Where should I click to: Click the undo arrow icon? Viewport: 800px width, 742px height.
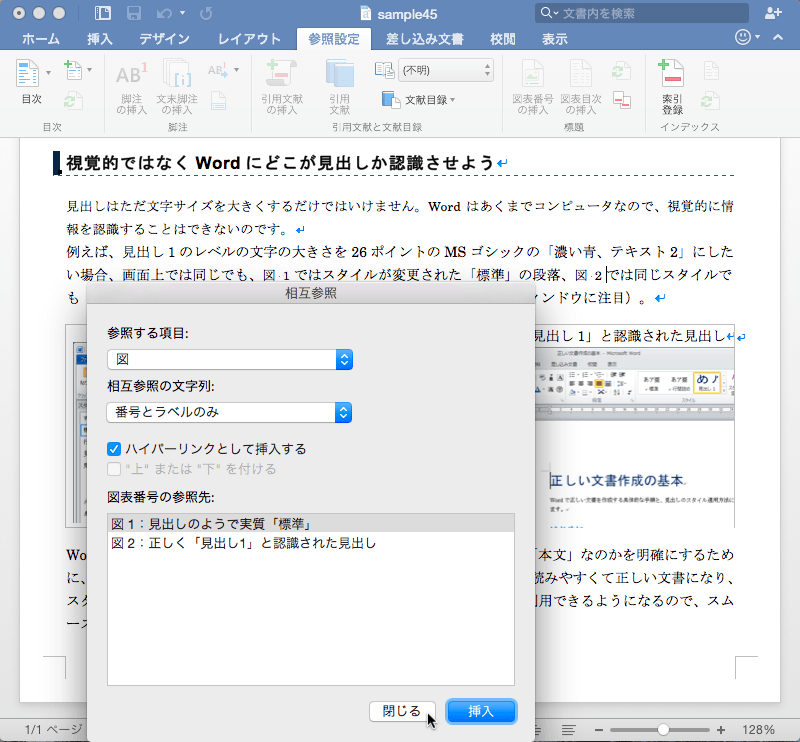point(165,13)
